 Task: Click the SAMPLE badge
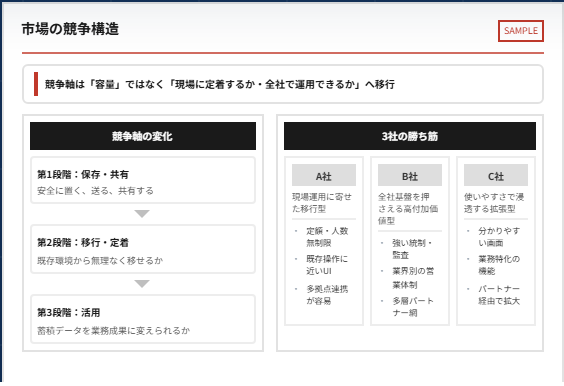[520, 31]
